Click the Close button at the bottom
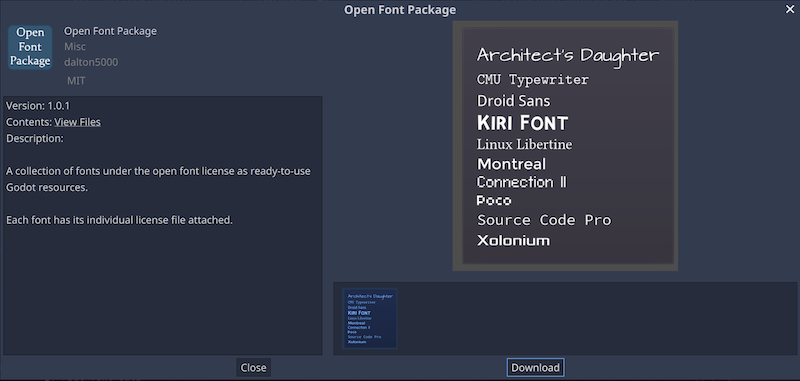The height and width of the screenshot is (381, 800). [254, 367]
